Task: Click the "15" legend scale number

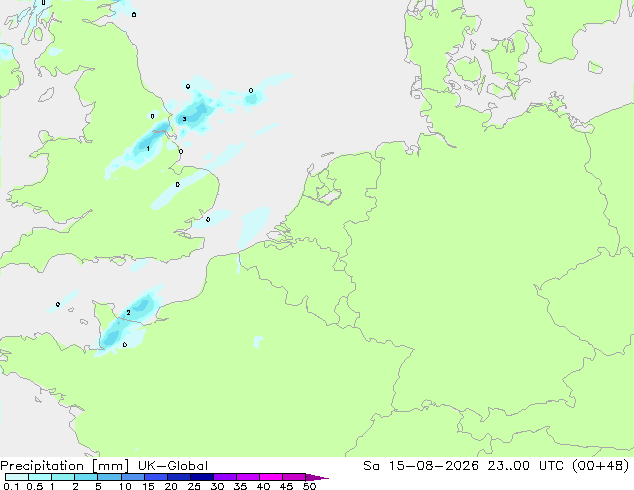Action: coord(148,486)
